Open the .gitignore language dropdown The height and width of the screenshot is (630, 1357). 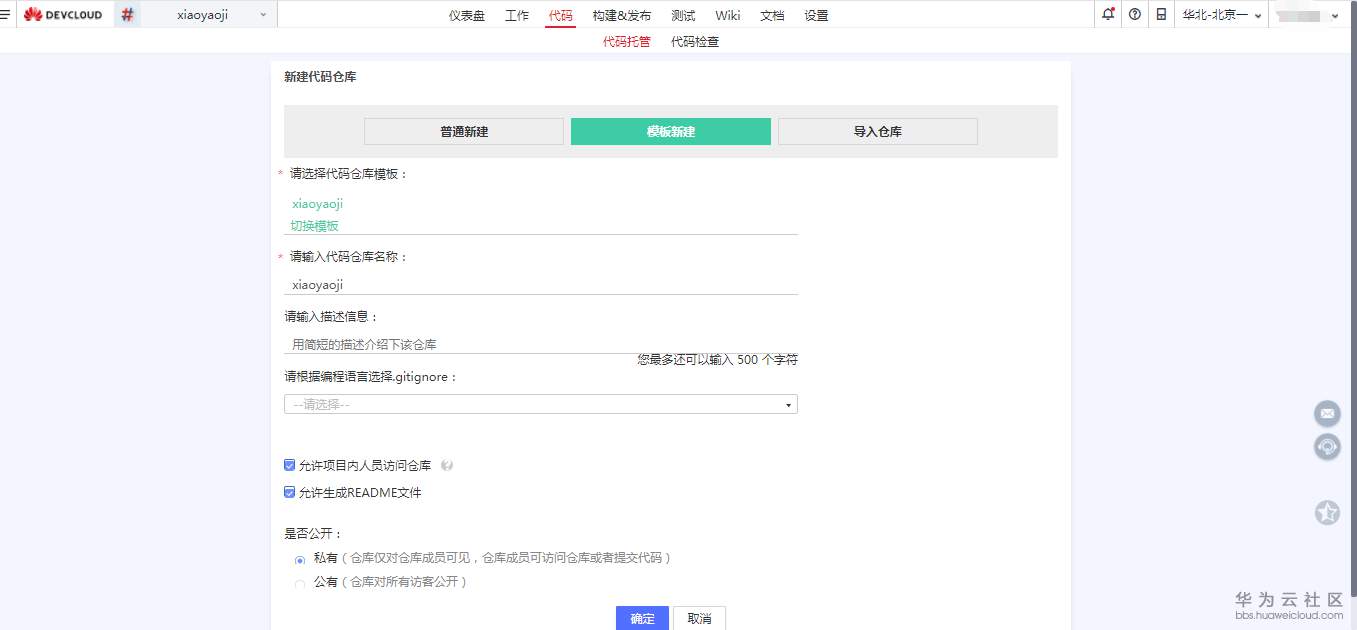[x=540, y=403]
